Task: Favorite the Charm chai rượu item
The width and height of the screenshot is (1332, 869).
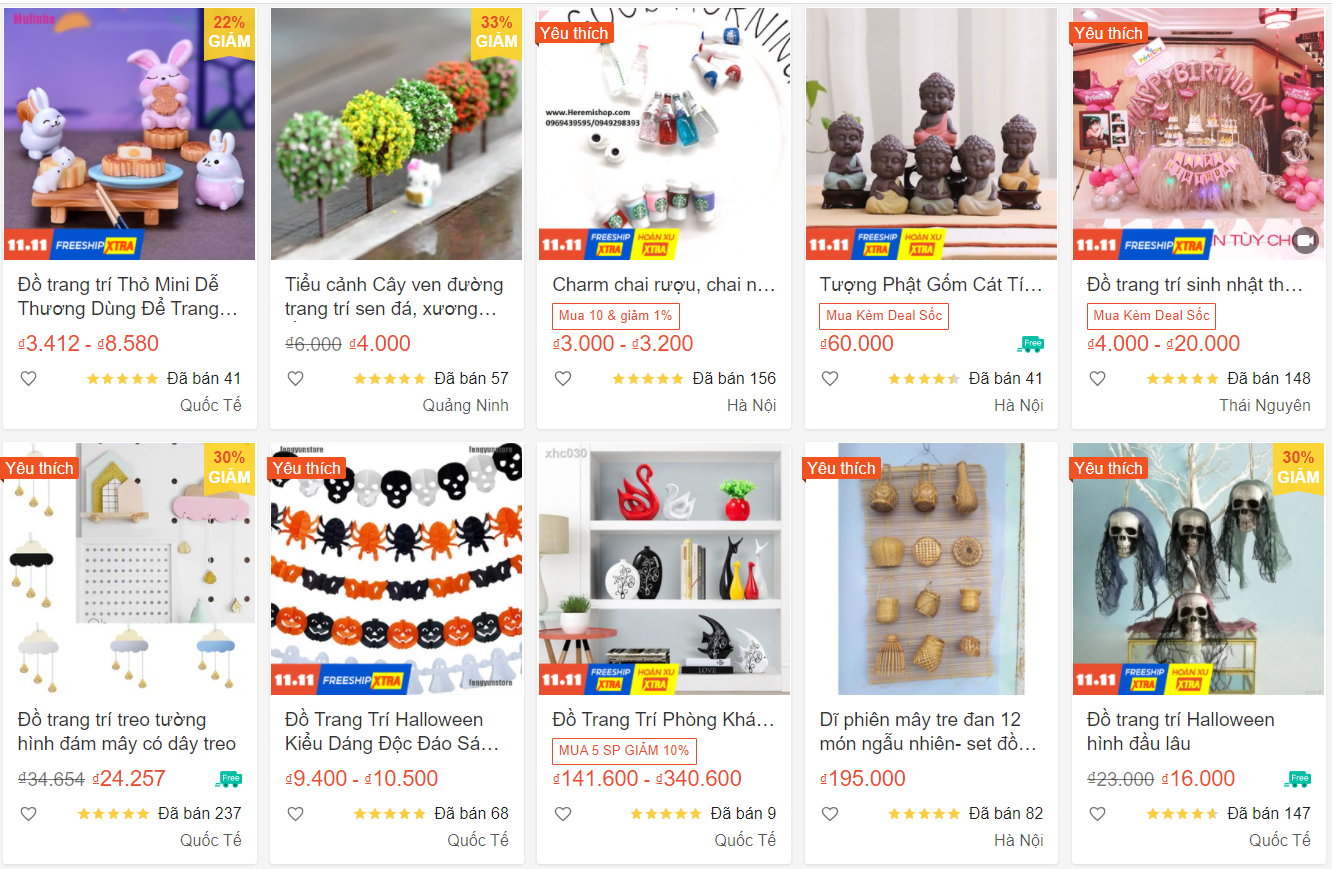Action: tap(563, 379)
